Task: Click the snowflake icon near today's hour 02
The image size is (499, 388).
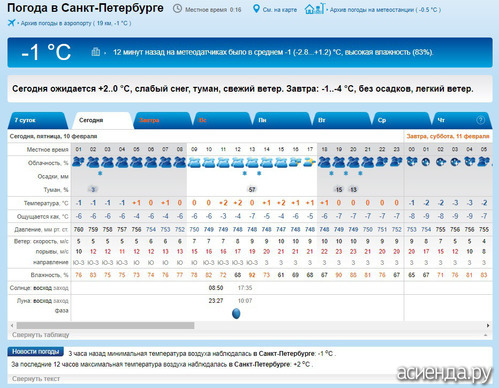Action: click(100, 173)
